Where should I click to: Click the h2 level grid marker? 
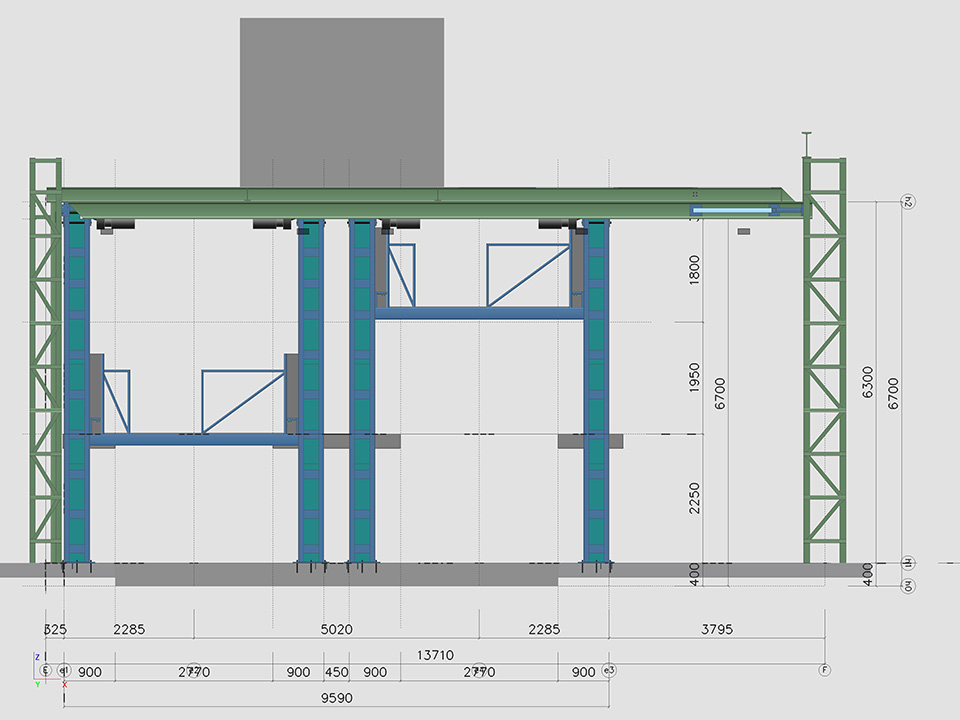(x=908, y=202)
